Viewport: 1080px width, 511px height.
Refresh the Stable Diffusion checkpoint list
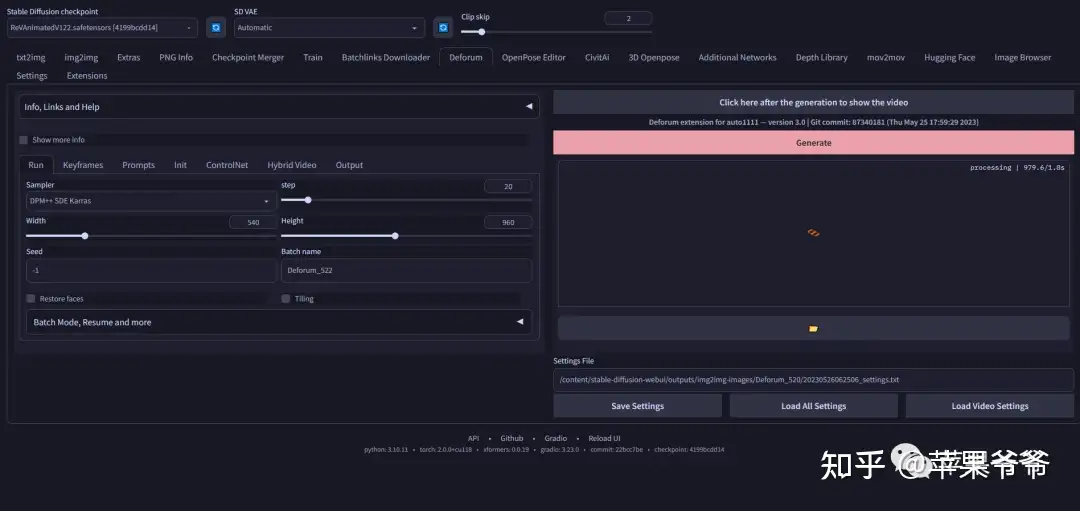pos(216,28)
